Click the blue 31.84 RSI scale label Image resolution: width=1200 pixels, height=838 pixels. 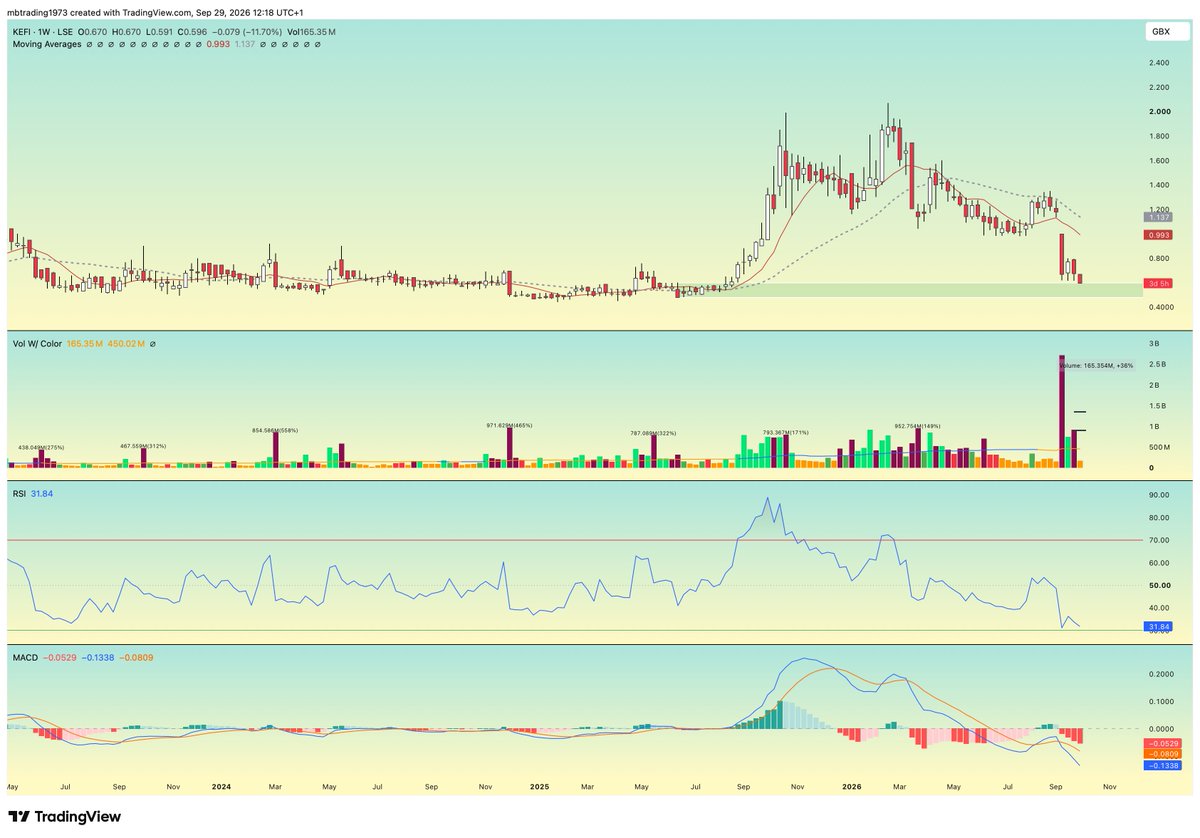click(x=1160, y=626)
